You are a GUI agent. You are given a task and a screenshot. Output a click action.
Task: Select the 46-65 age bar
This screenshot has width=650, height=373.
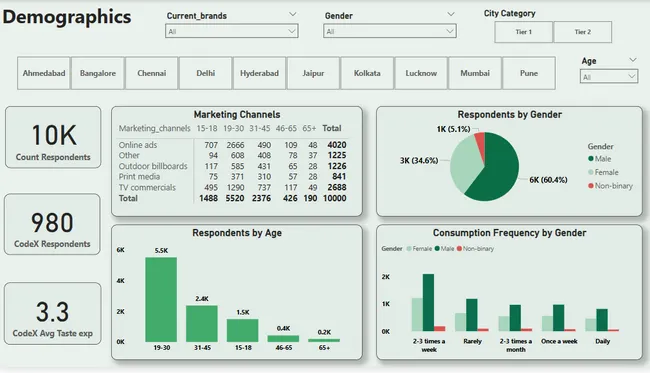point(283,339)
